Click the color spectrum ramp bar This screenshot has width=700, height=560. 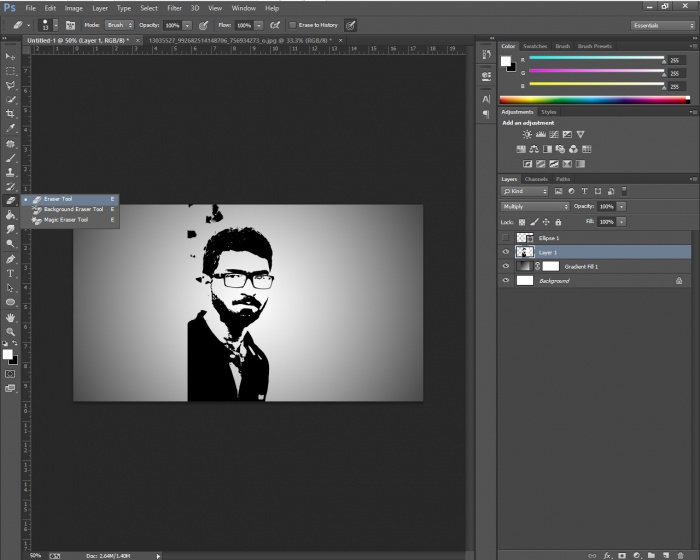click(x=594, y=99)
